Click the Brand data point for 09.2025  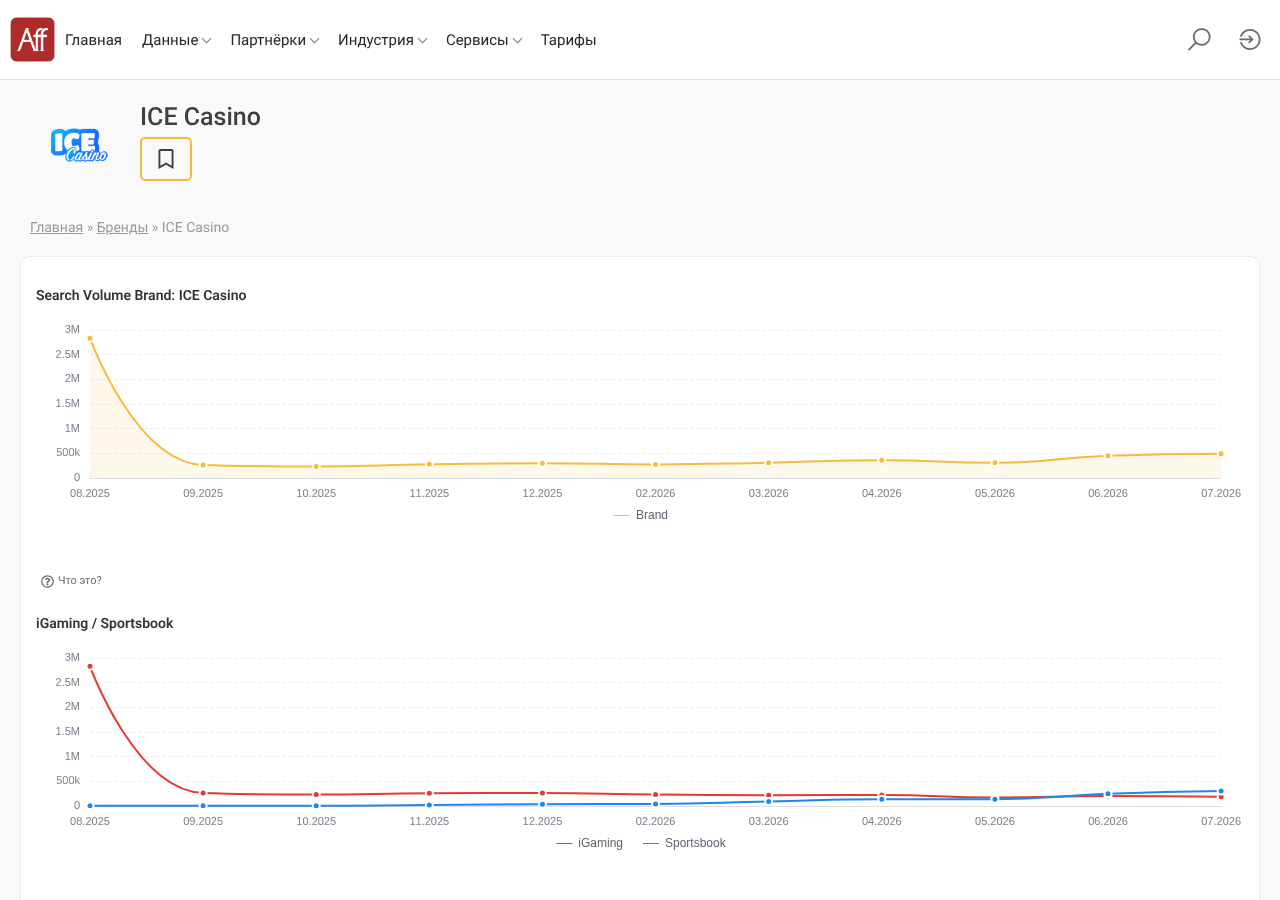click(x=203, y=465)
